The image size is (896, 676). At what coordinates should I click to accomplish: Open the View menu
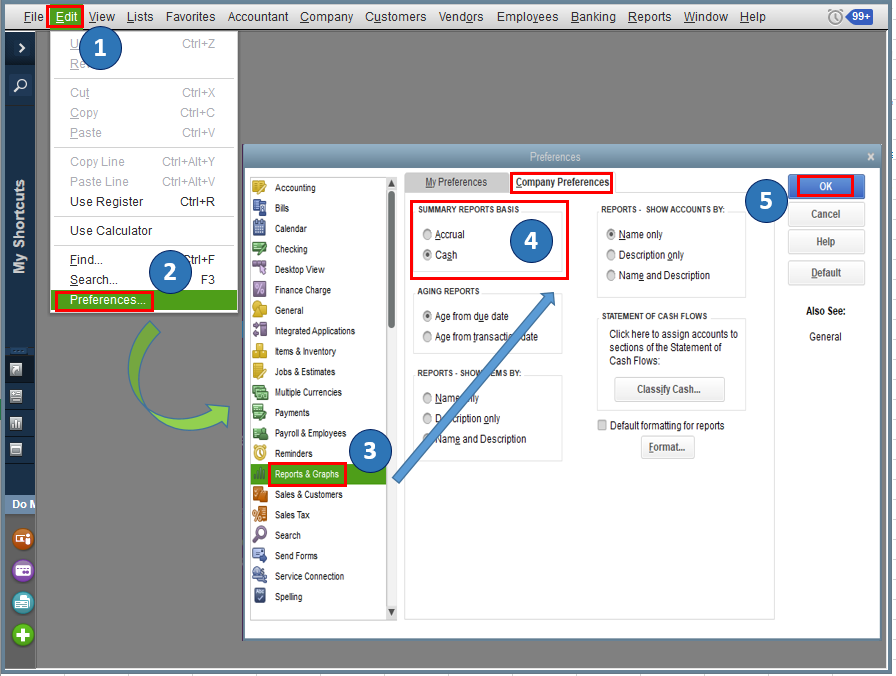point(102,17)
